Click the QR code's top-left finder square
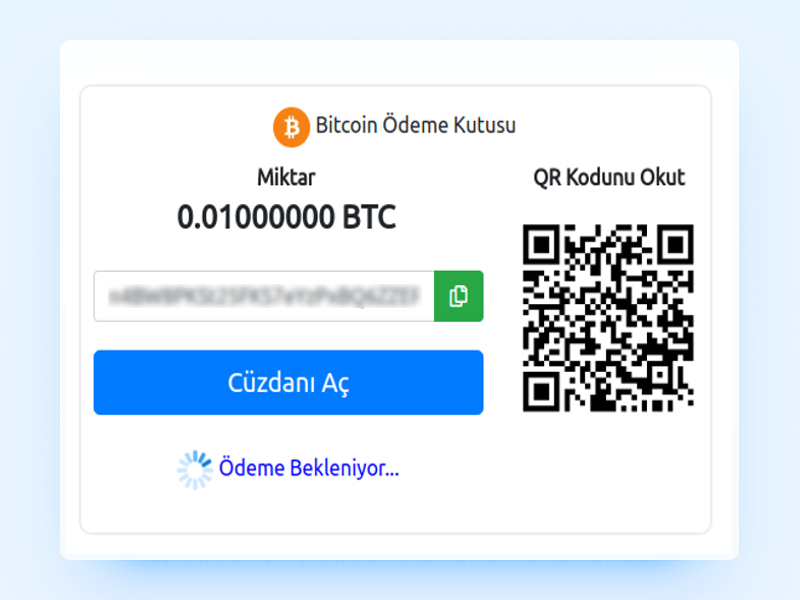This screenshot has height=600, width=800. click(x=542, y=245)
